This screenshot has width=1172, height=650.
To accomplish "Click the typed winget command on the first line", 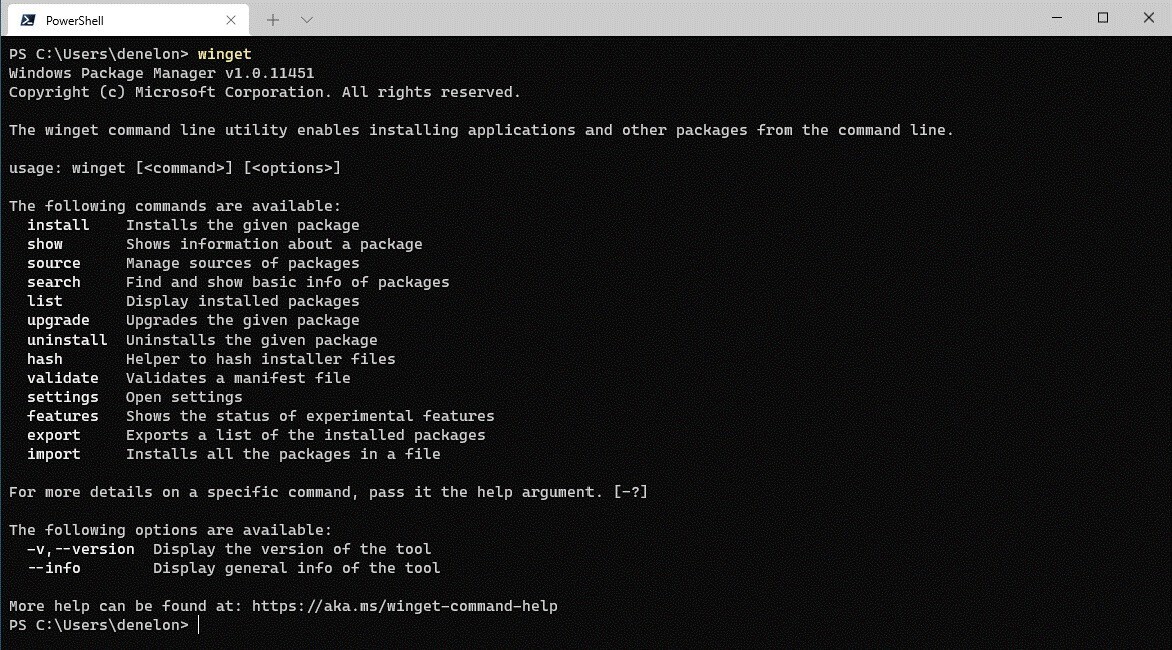I will tap(225, 54).
